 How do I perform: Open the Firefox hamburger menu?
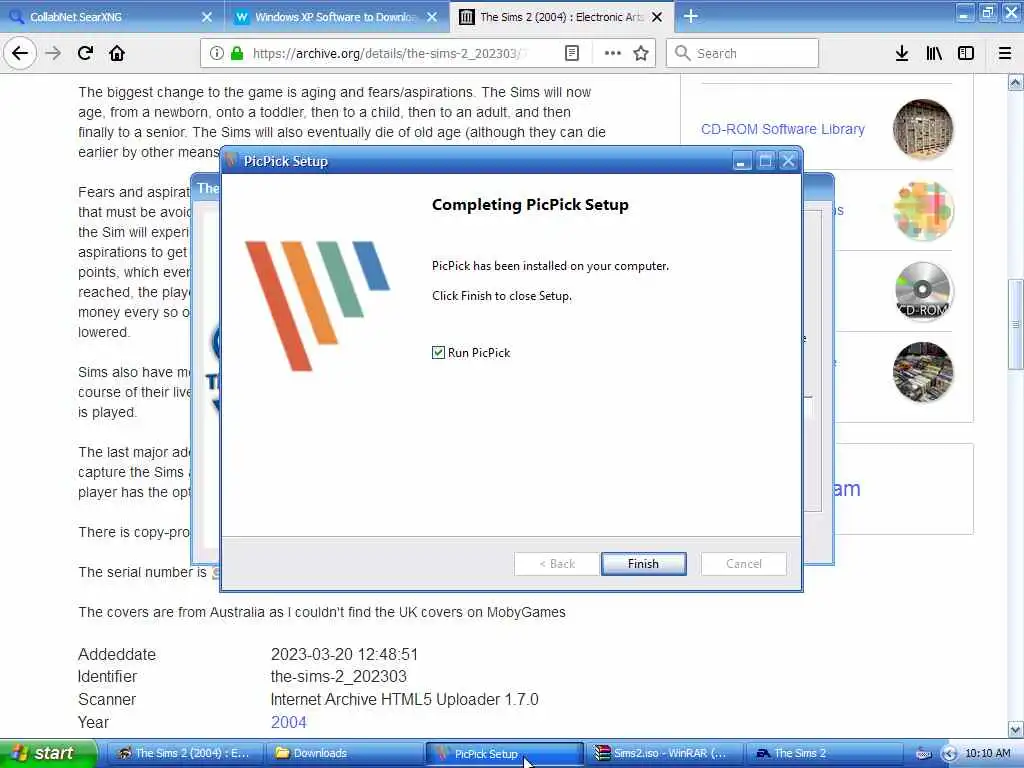tap(1005, 53)
